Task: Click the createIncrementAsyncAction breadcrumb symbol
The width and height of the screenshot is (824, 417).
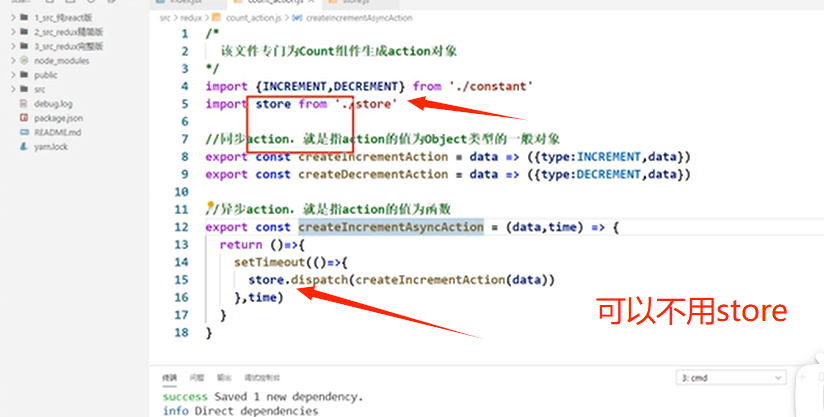Action: (359, 18)
